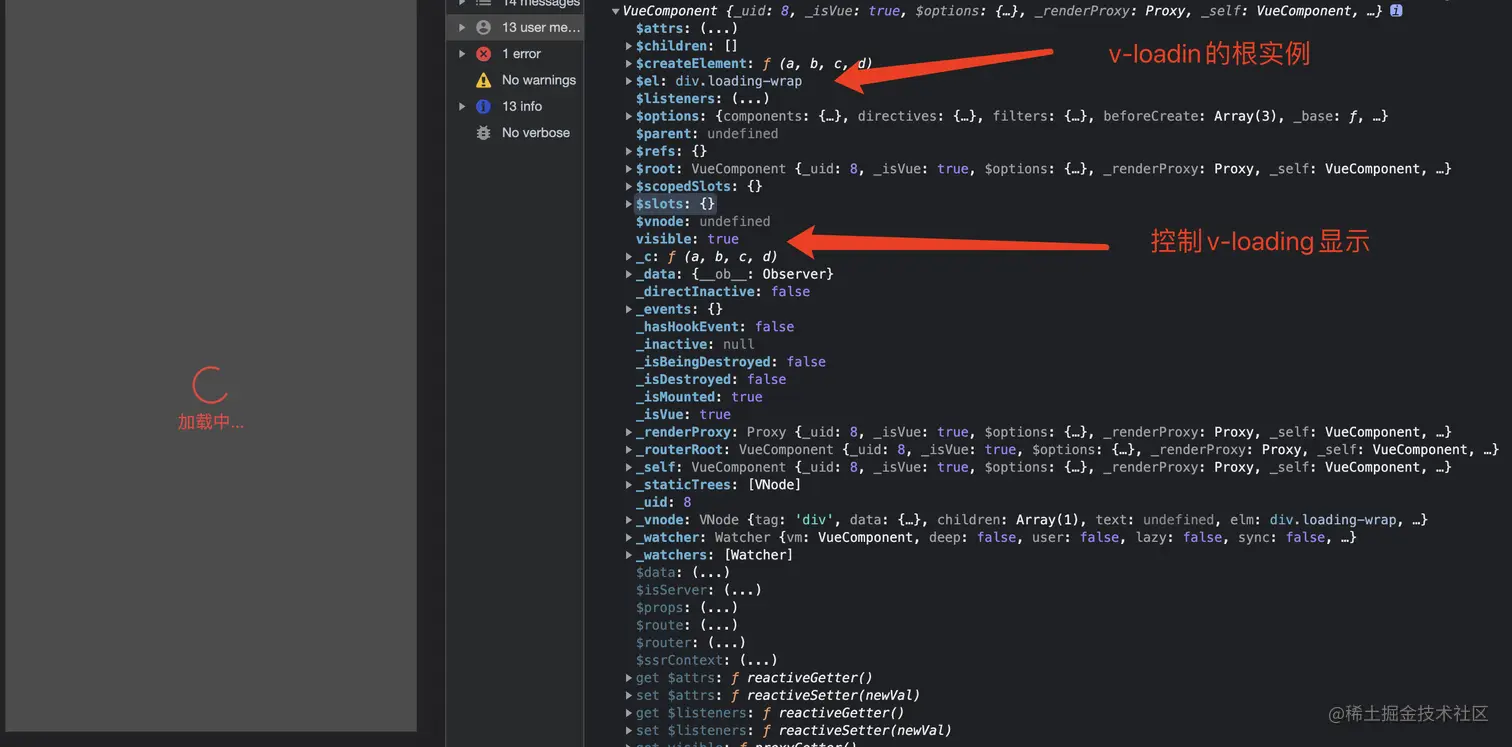Screen dimensions: 1512x747
Task: Click the '_hasHookEvent: false' row
Action: pos(715,327)
